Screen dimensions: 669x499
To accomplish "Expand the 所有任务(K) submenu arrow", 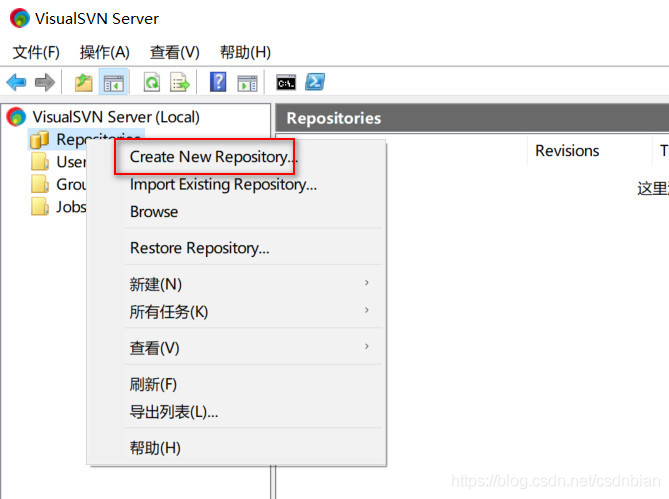I will (366, 310).
